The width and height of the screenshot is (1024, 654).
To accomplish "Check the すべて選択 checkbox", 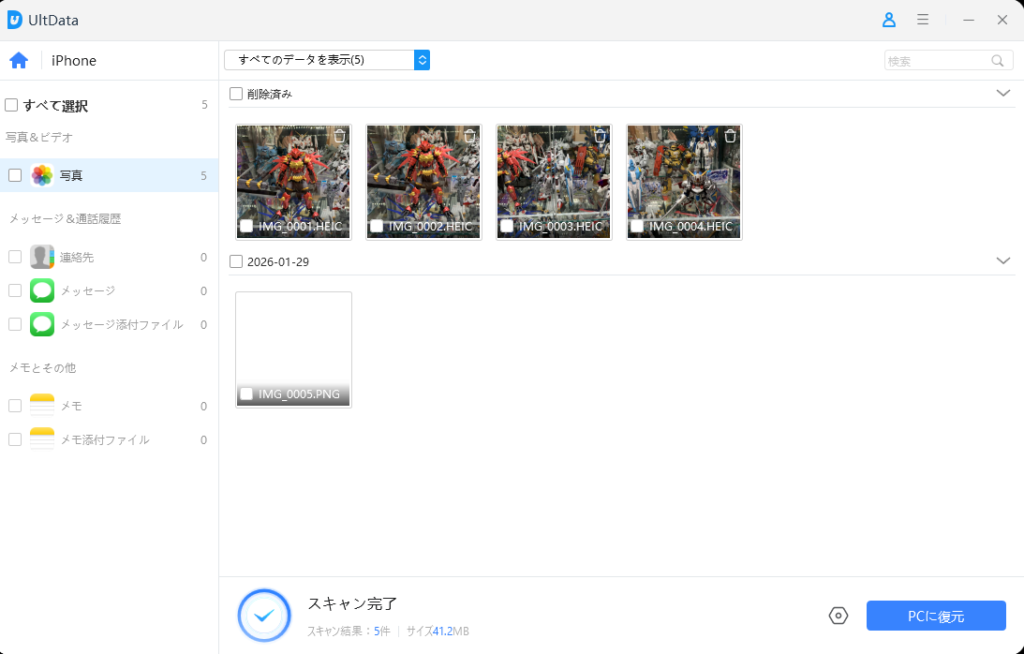I will tap(11, 105).
